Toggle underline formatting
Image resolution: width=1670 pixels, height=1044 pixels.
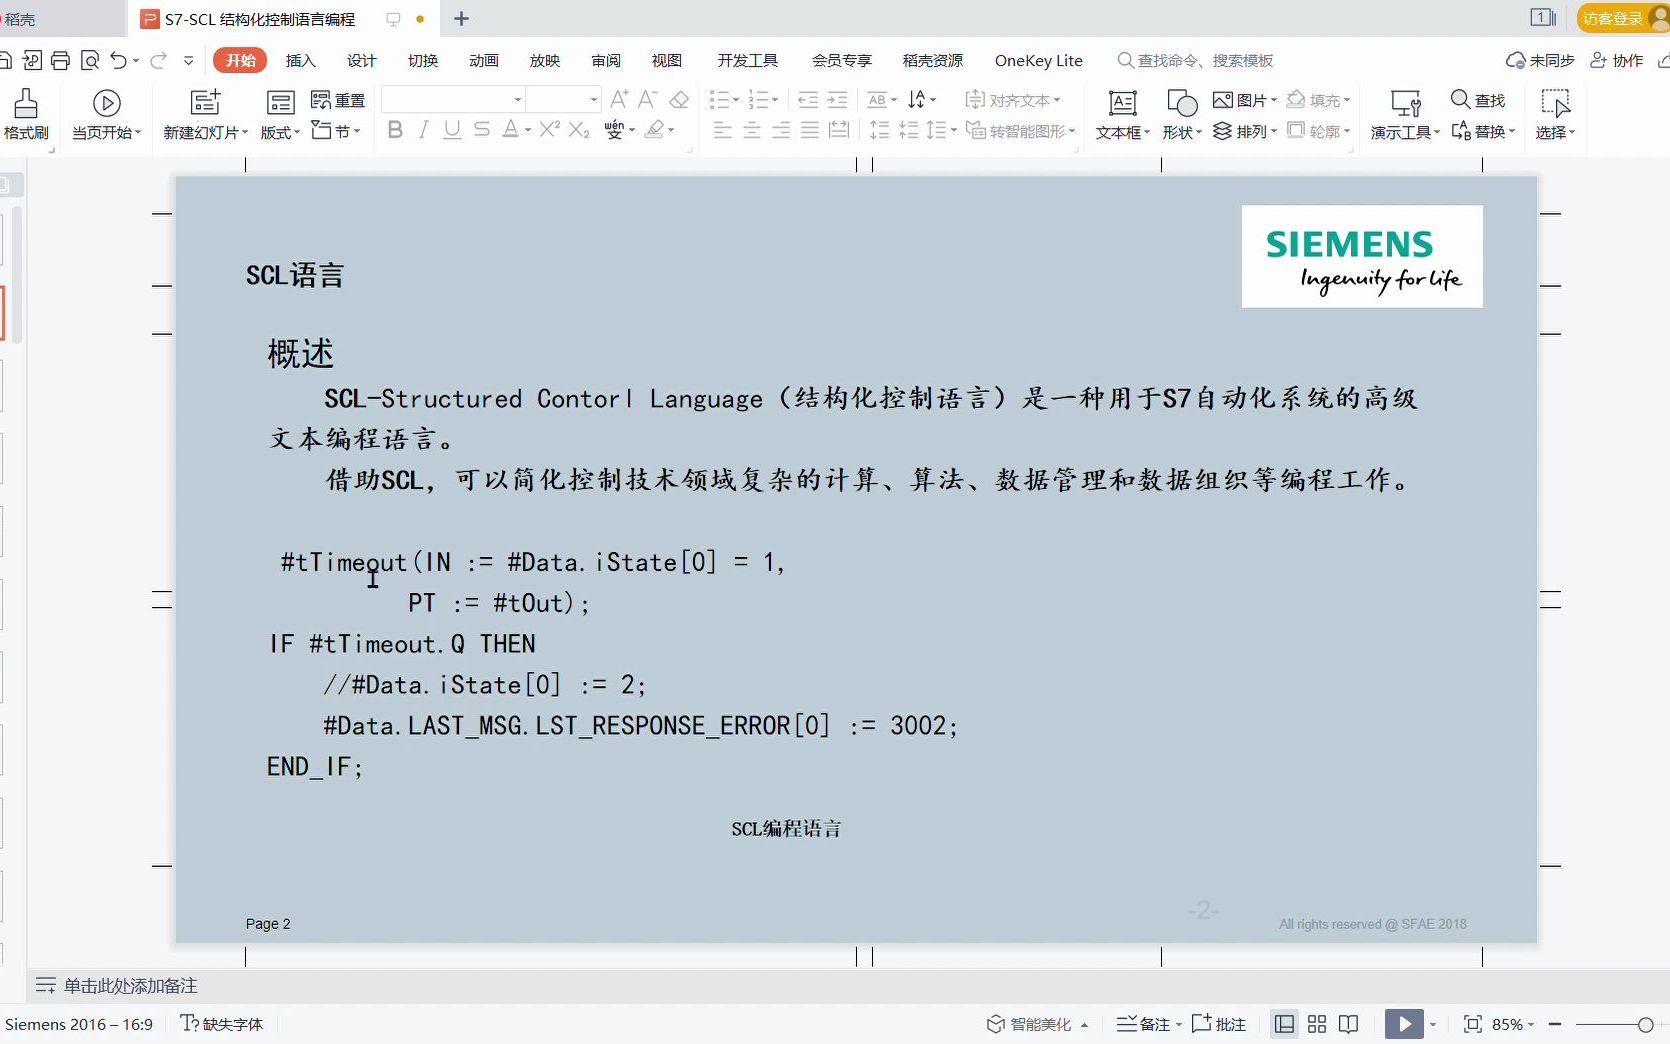click(x=451, y=130)
